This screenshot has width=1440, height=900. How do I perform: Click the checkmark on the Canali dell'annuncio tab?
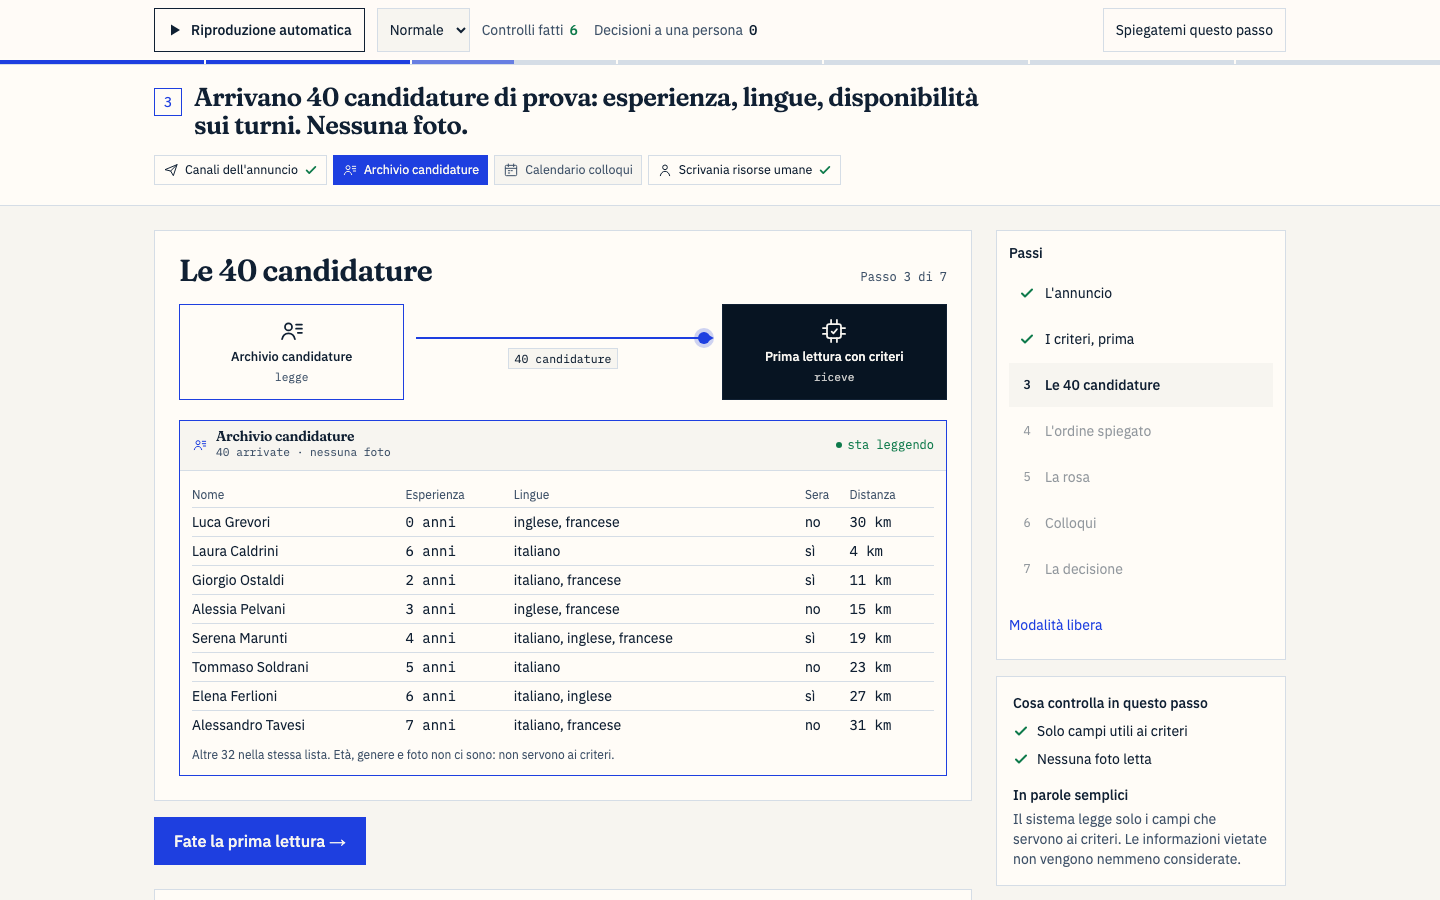tap(311, 170)
